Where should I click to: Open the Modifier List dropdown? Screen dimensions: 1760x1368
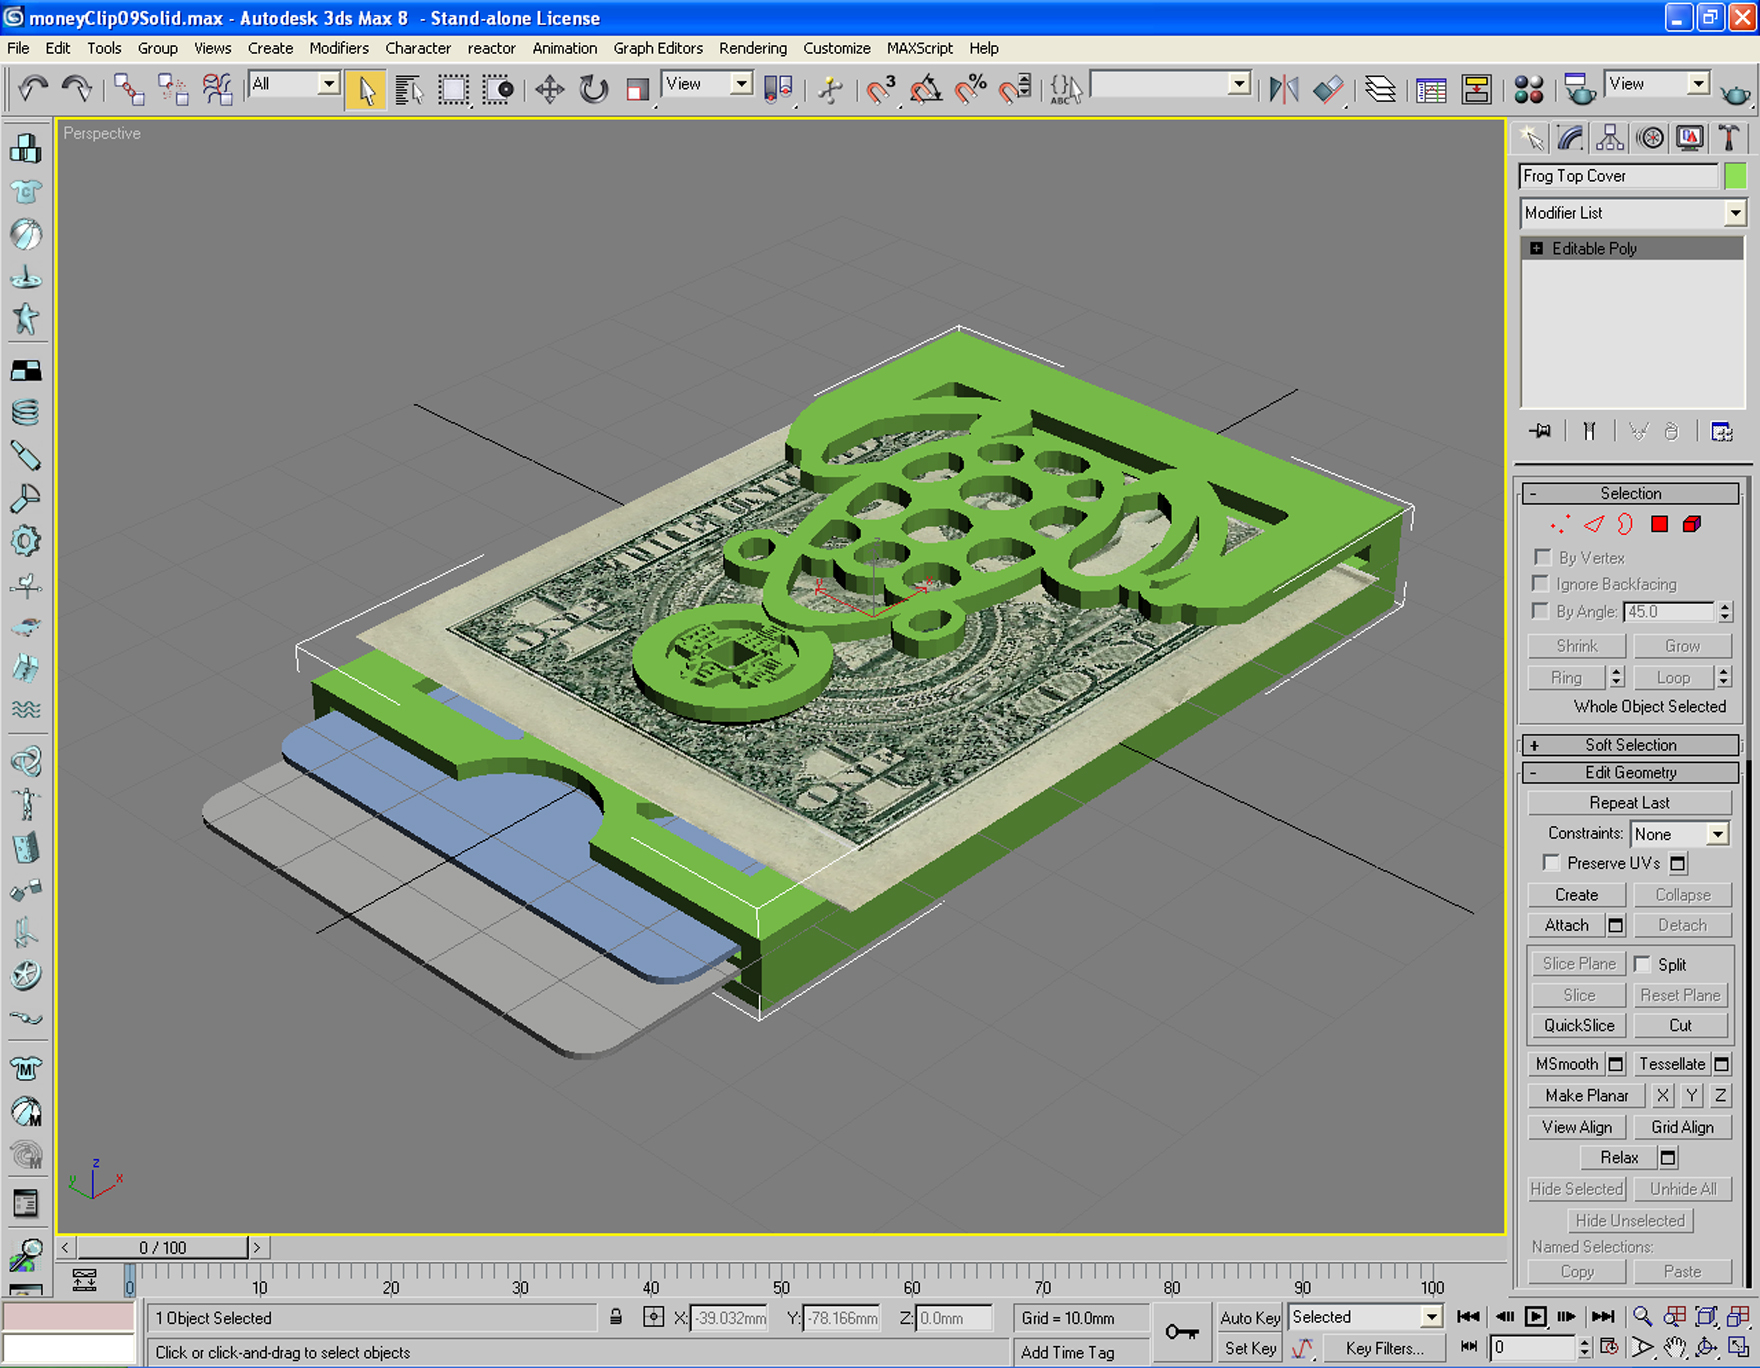click(x=1737, y=213)
